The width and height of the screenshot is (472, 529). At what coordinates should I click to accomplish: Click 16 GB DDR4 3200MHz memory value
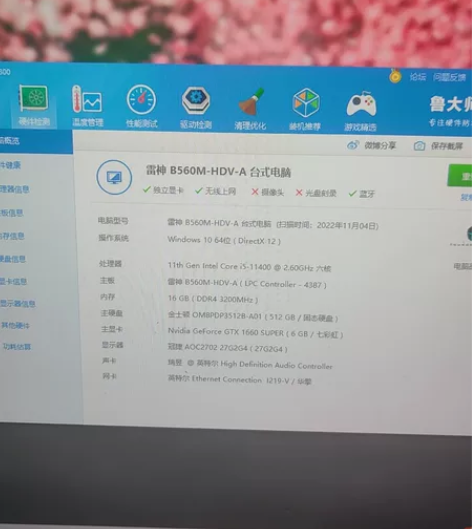pyautogui.click(x=213, y=299)
